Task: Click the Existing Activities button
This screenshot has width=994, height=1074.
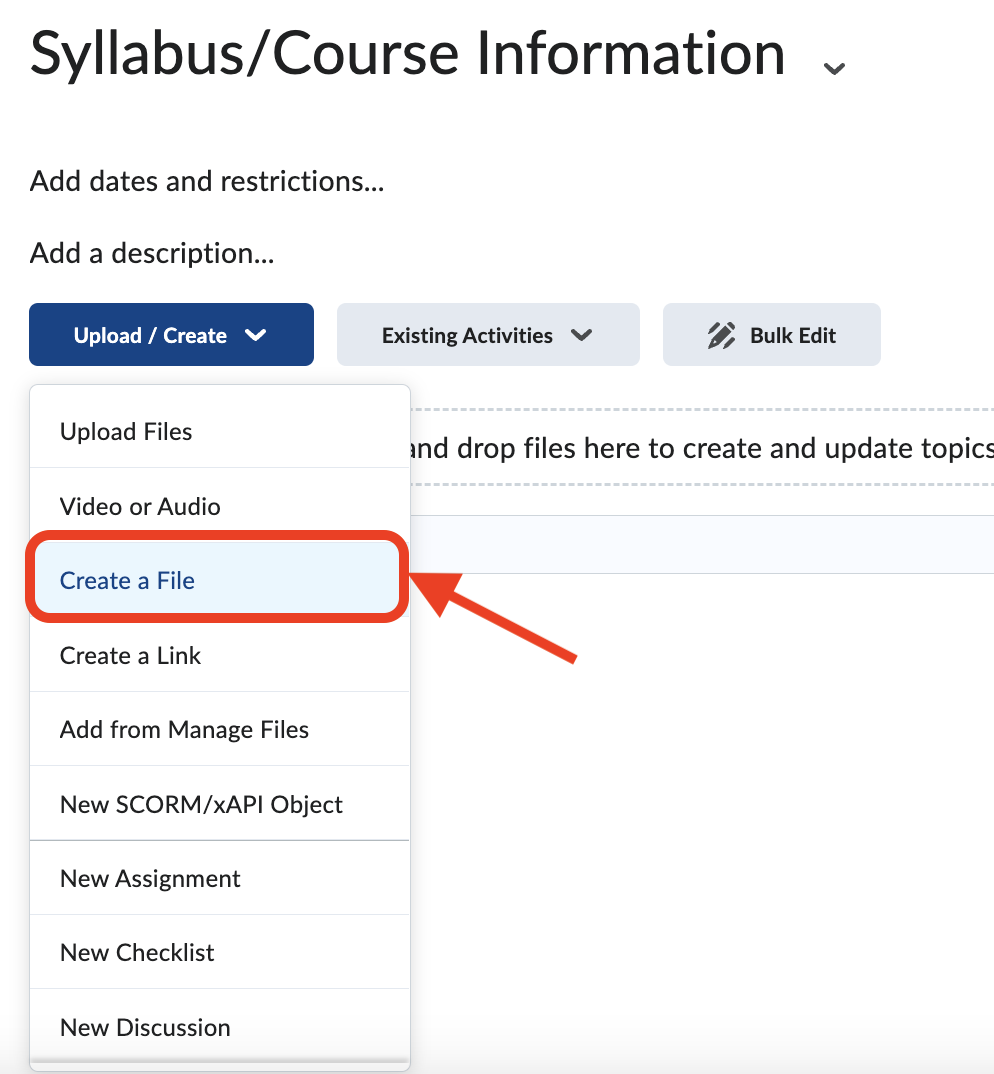Action: 488,335
